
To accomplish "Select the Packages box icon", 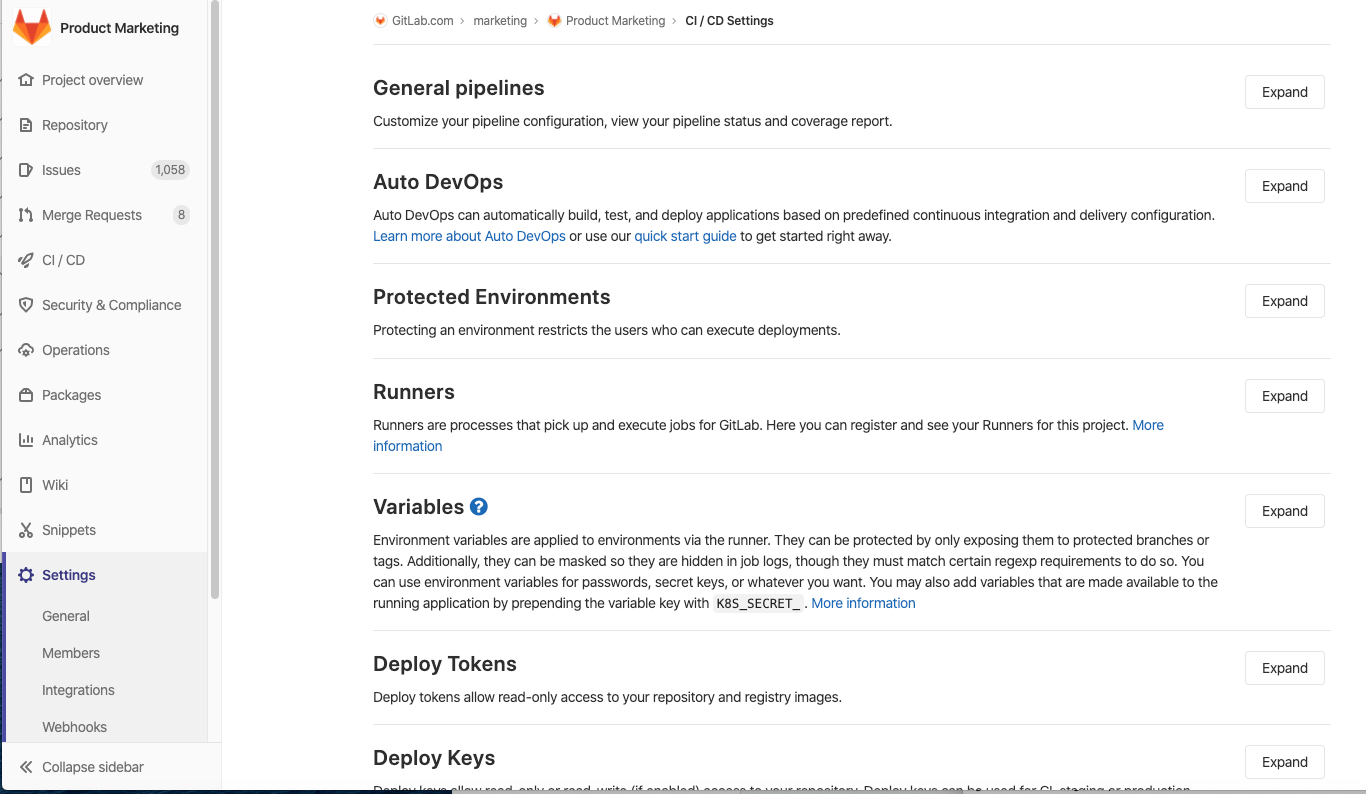I will [x=23, y=395].
